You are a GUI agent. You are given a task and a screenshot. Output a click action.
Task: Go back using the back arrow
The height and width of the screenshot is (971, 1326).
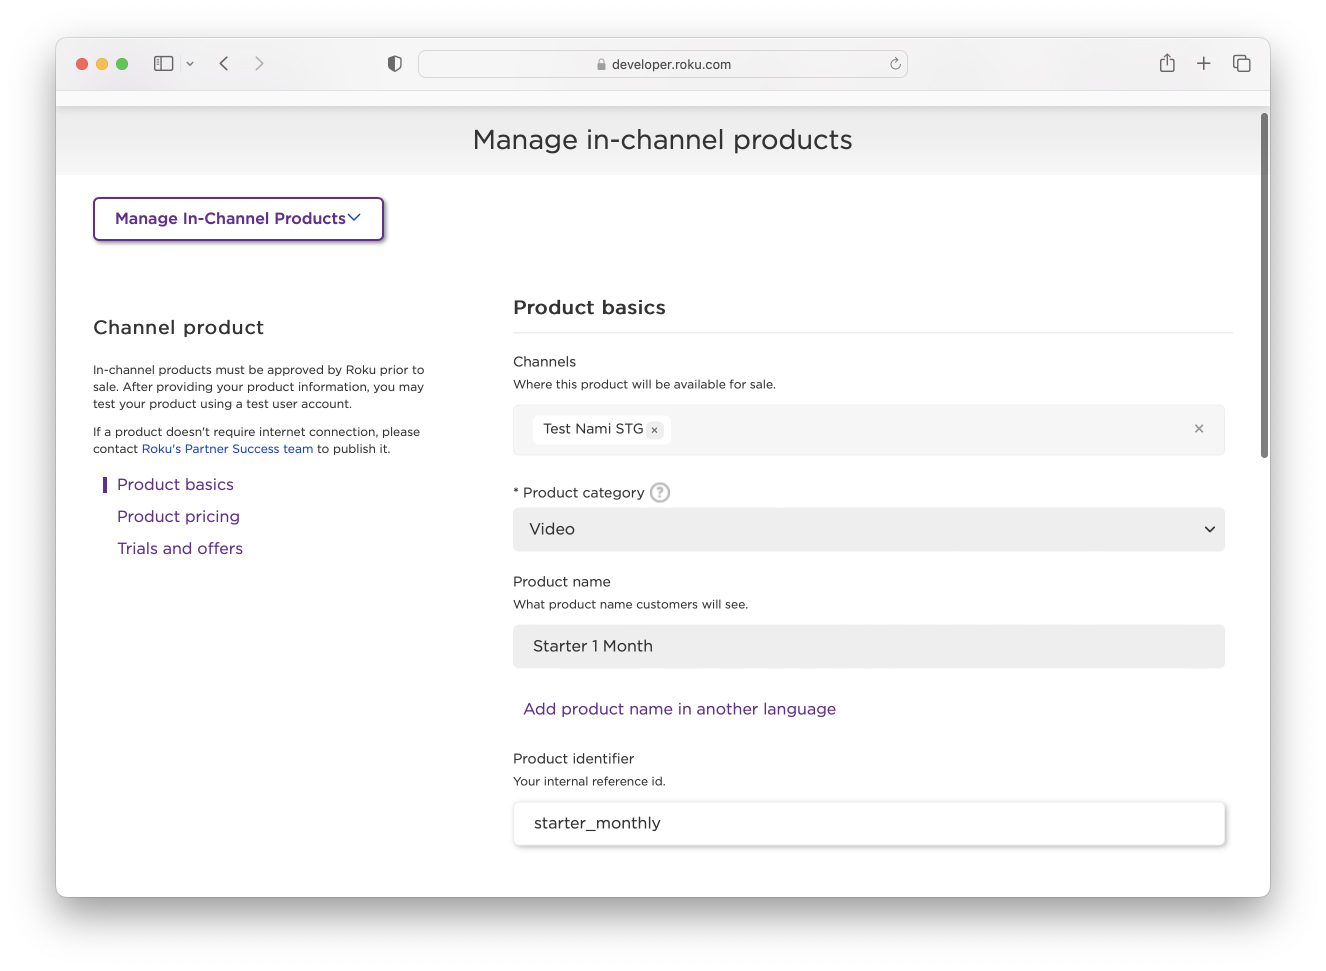coord(224,64)
